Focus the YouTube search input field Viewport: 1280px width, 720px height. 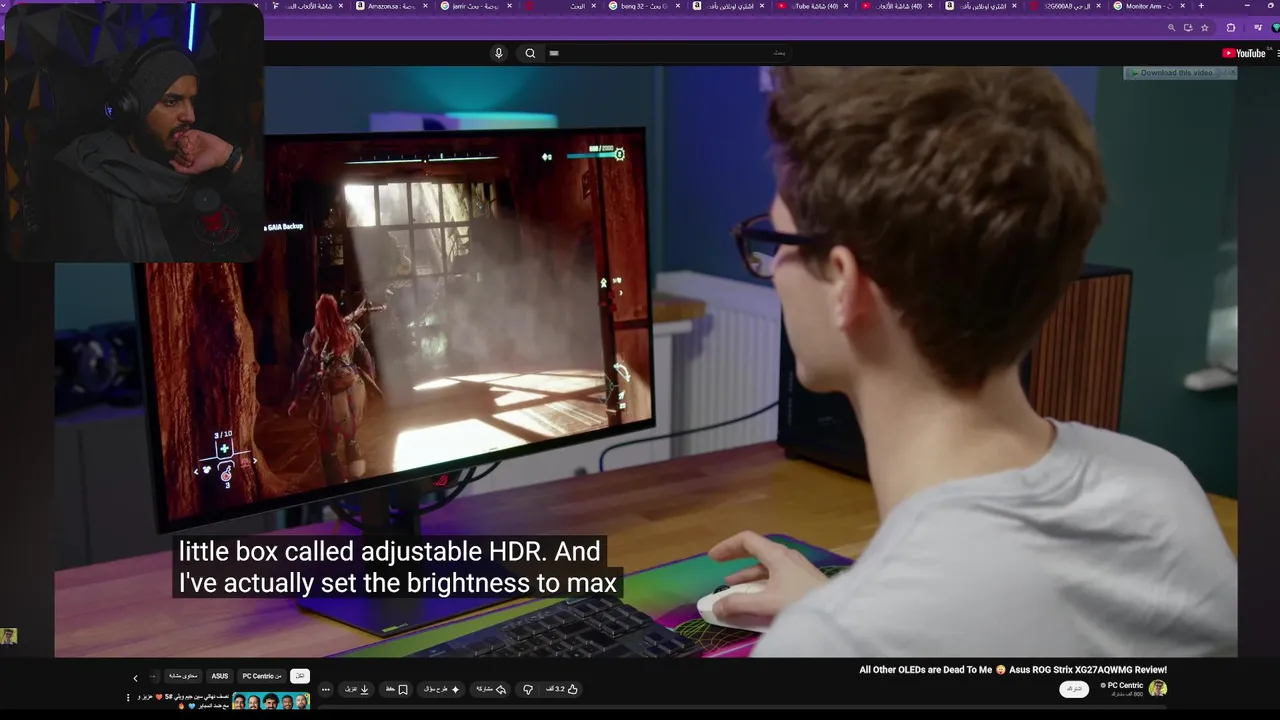pyautogui.click(x=670, y=53)
